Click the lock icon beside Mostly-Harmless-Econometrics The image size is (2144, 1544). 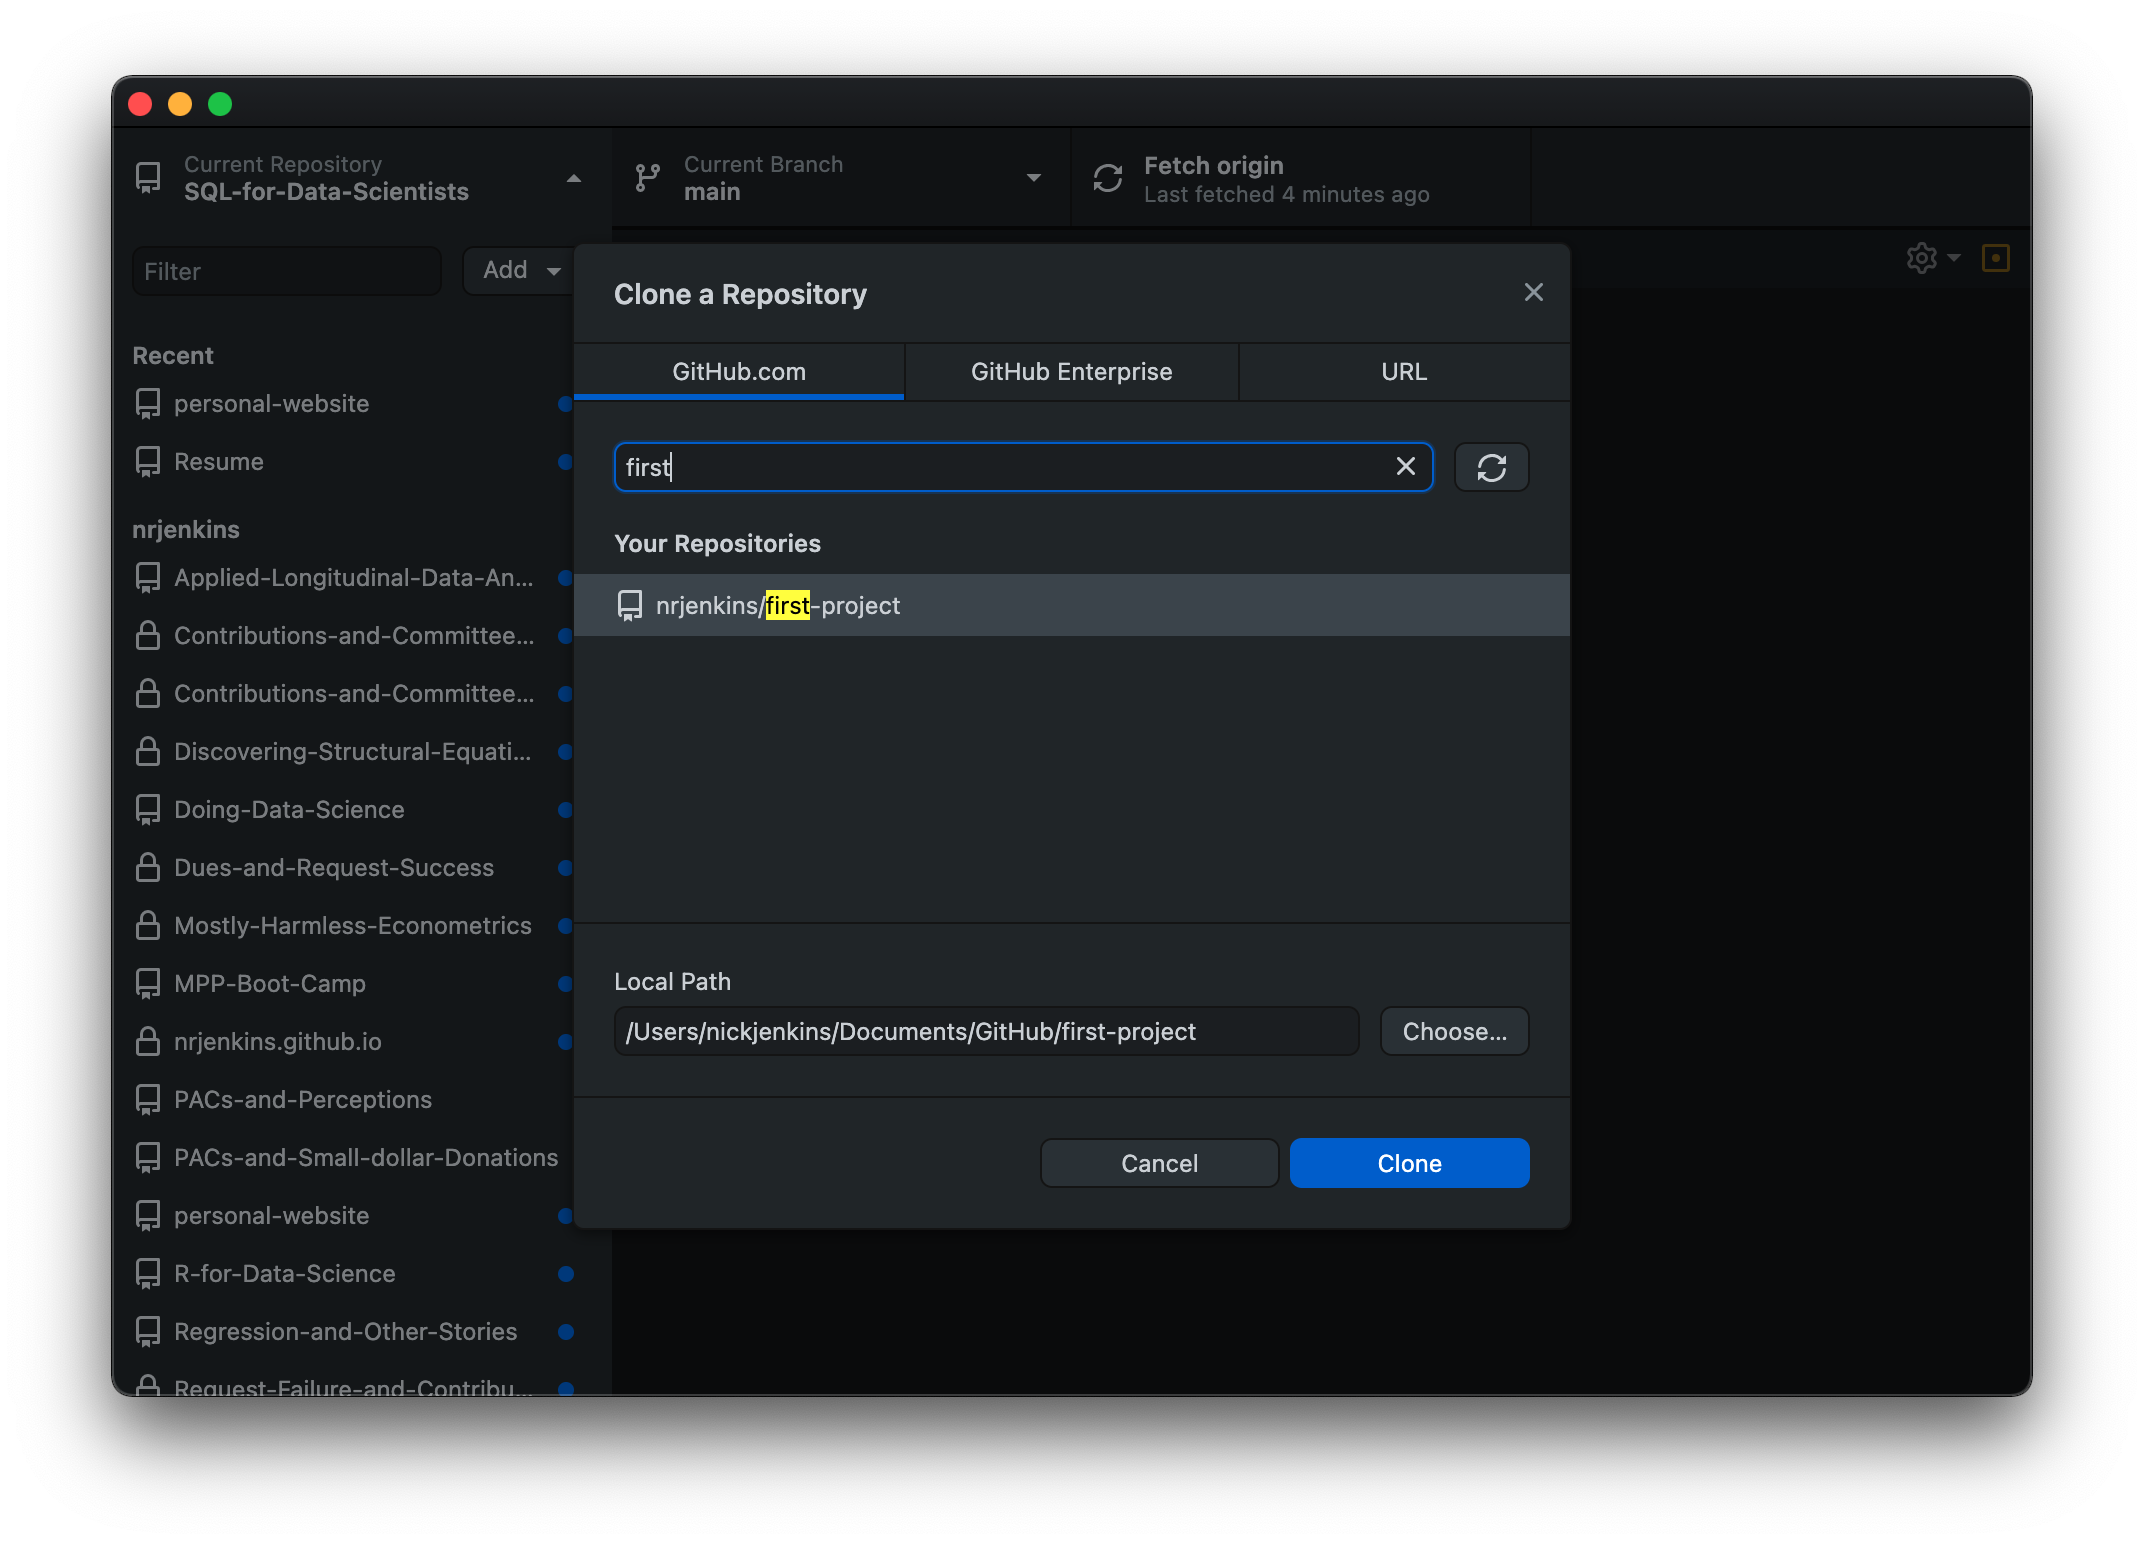click(148, 925)
